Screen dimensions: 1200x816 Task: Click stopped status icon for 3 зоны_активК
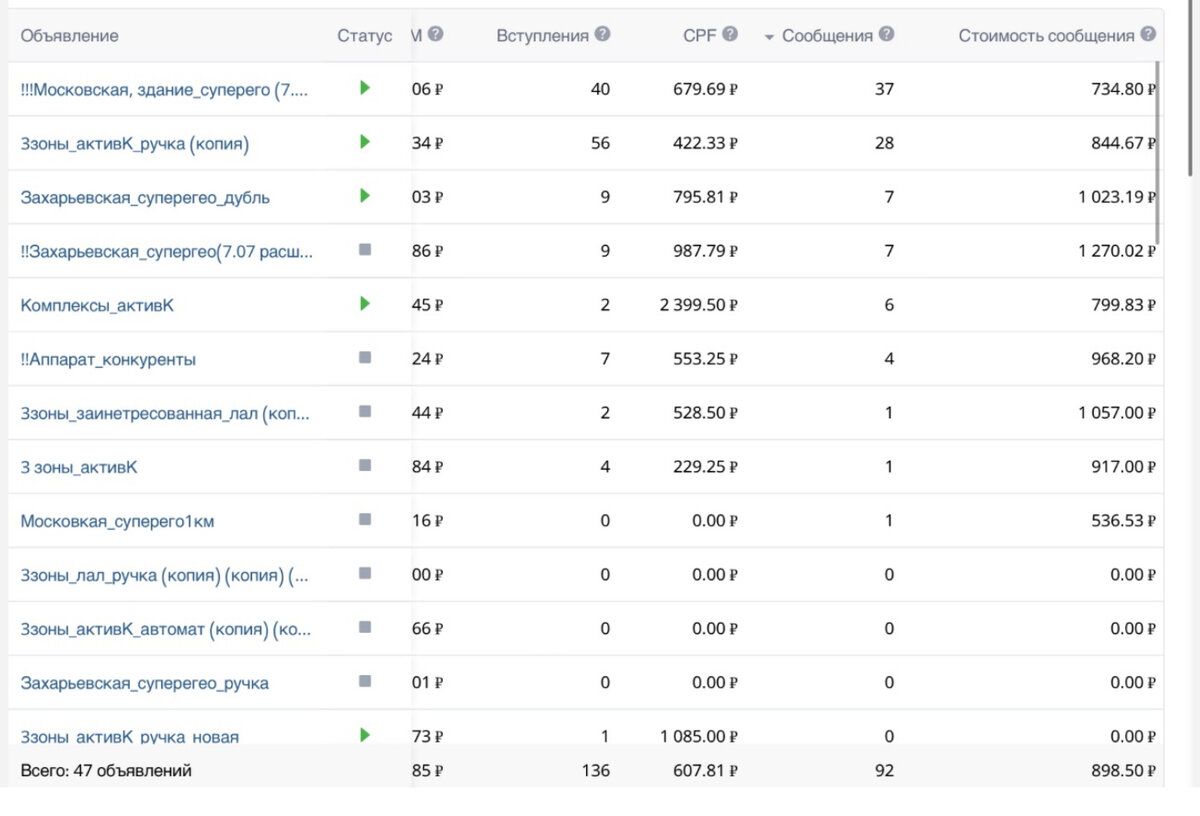click(x=365, y=465)
